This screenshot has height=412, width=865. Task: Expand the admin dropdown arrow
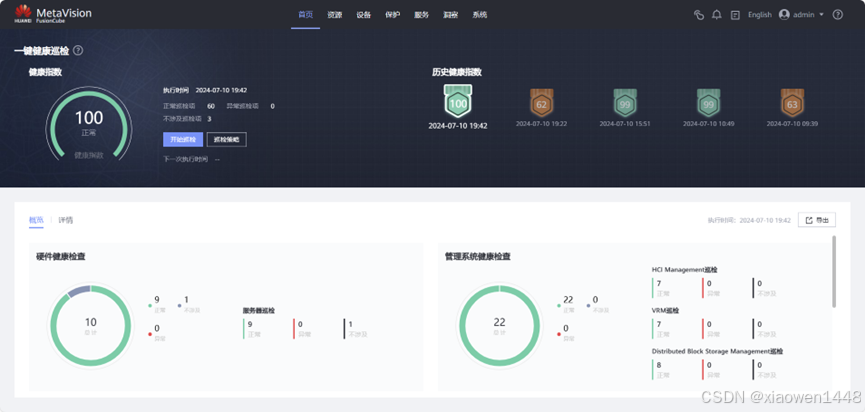pyautogui.click(x=821, y=15)
